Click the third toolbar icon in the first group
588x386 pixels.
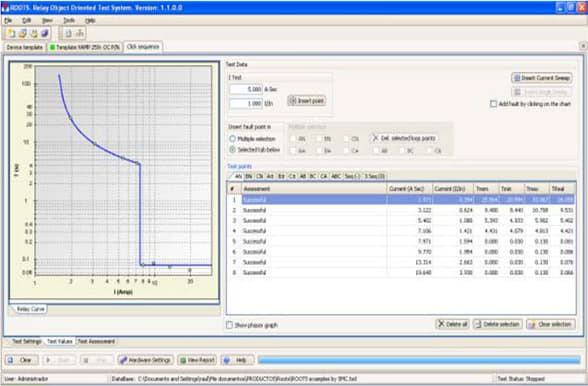pos(34,33)
